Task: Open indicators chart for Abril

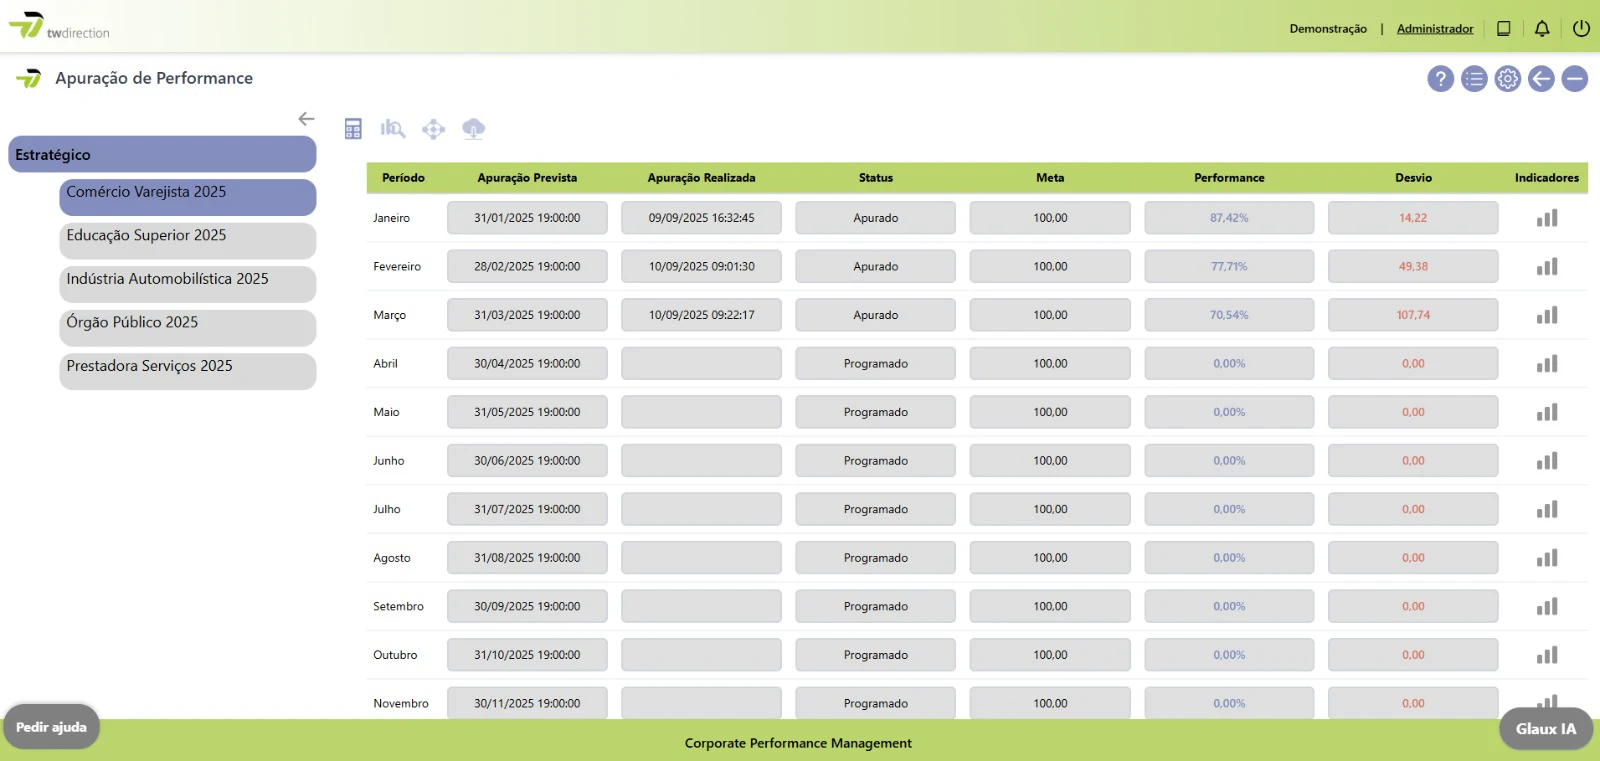Action: 1547,363
